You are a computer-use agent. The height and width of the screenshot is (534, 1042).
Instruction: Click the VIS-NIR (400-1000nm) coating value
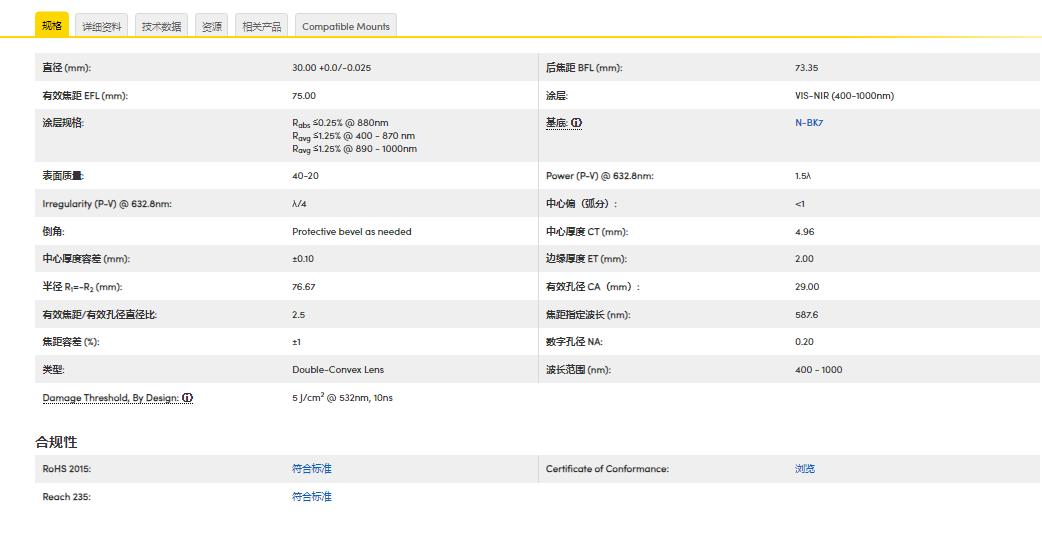[844, 96]
